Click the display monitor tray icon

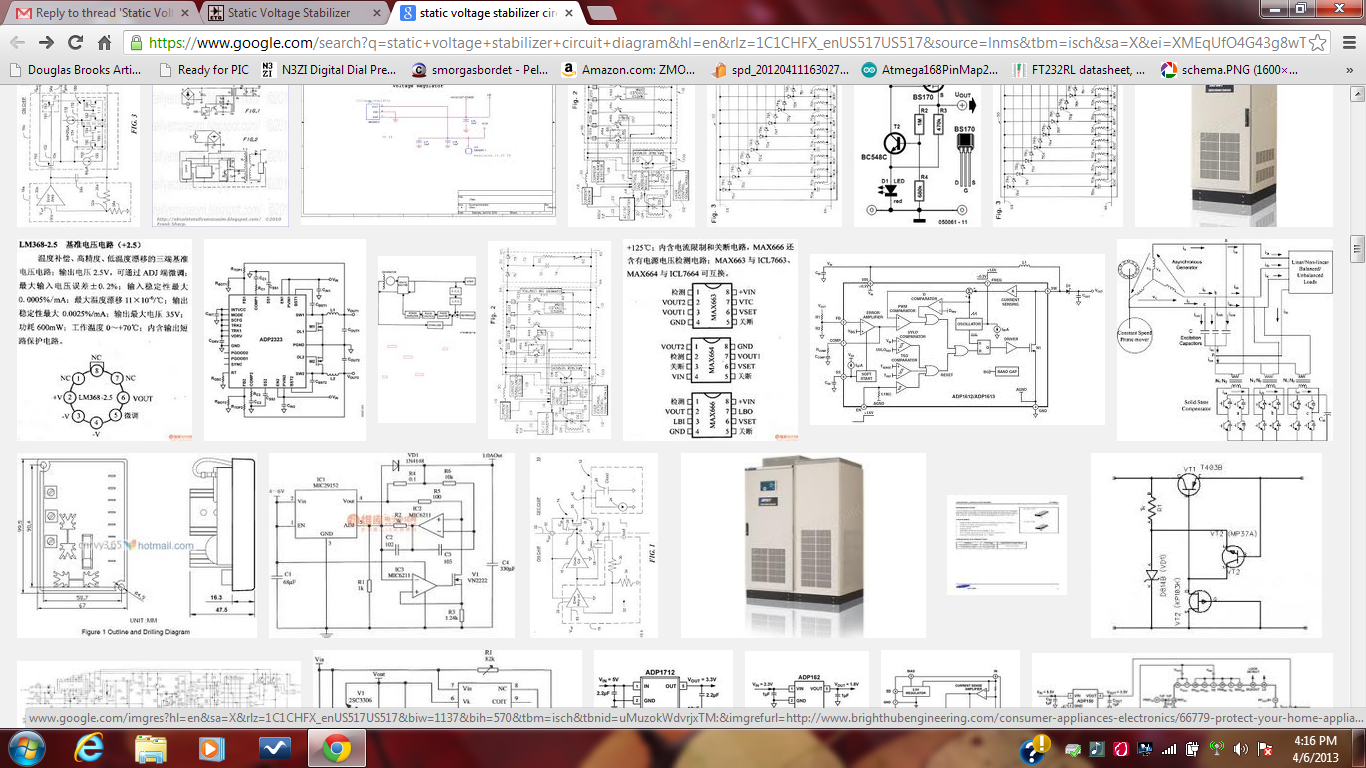coord(1146,749)
